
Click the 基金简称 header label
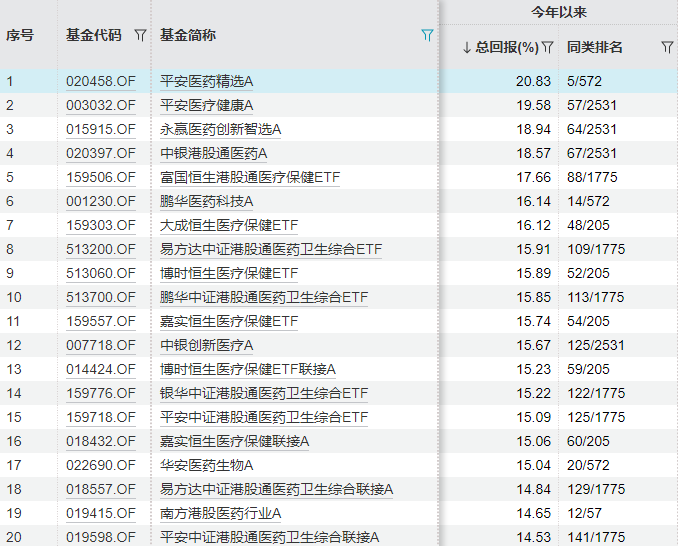[188, 35]
